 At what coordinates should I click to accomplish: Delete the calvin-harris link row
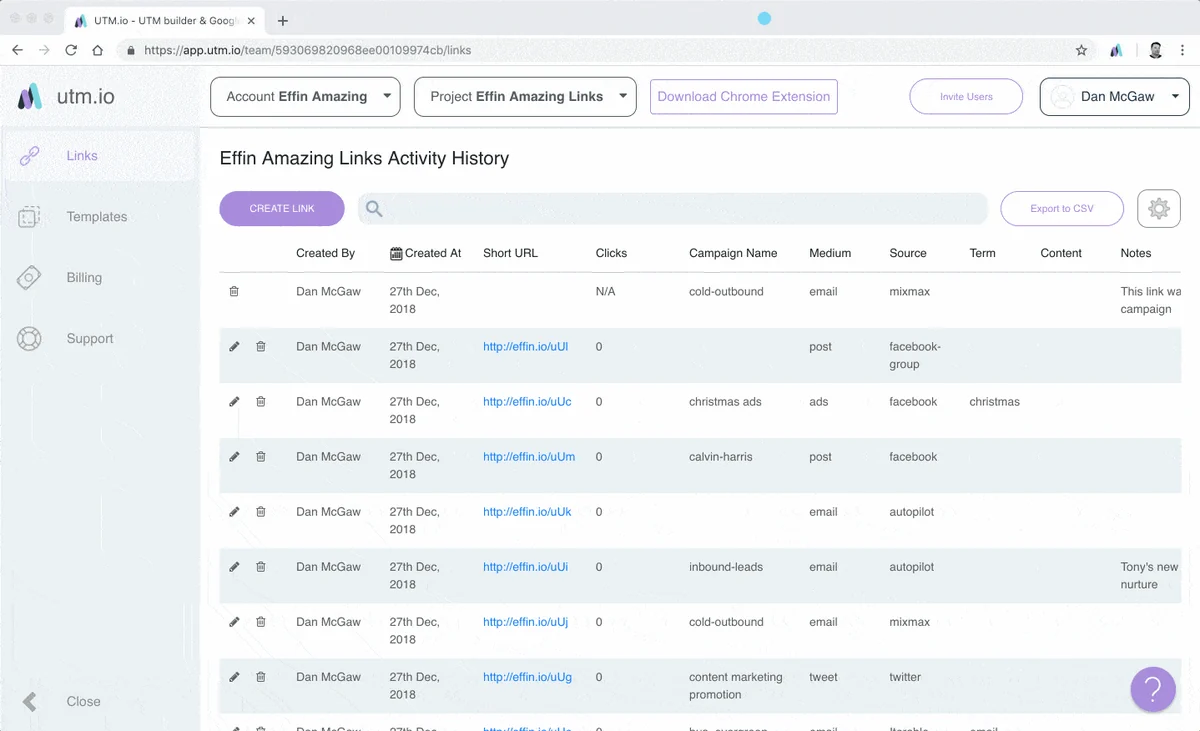click(260, 457)
